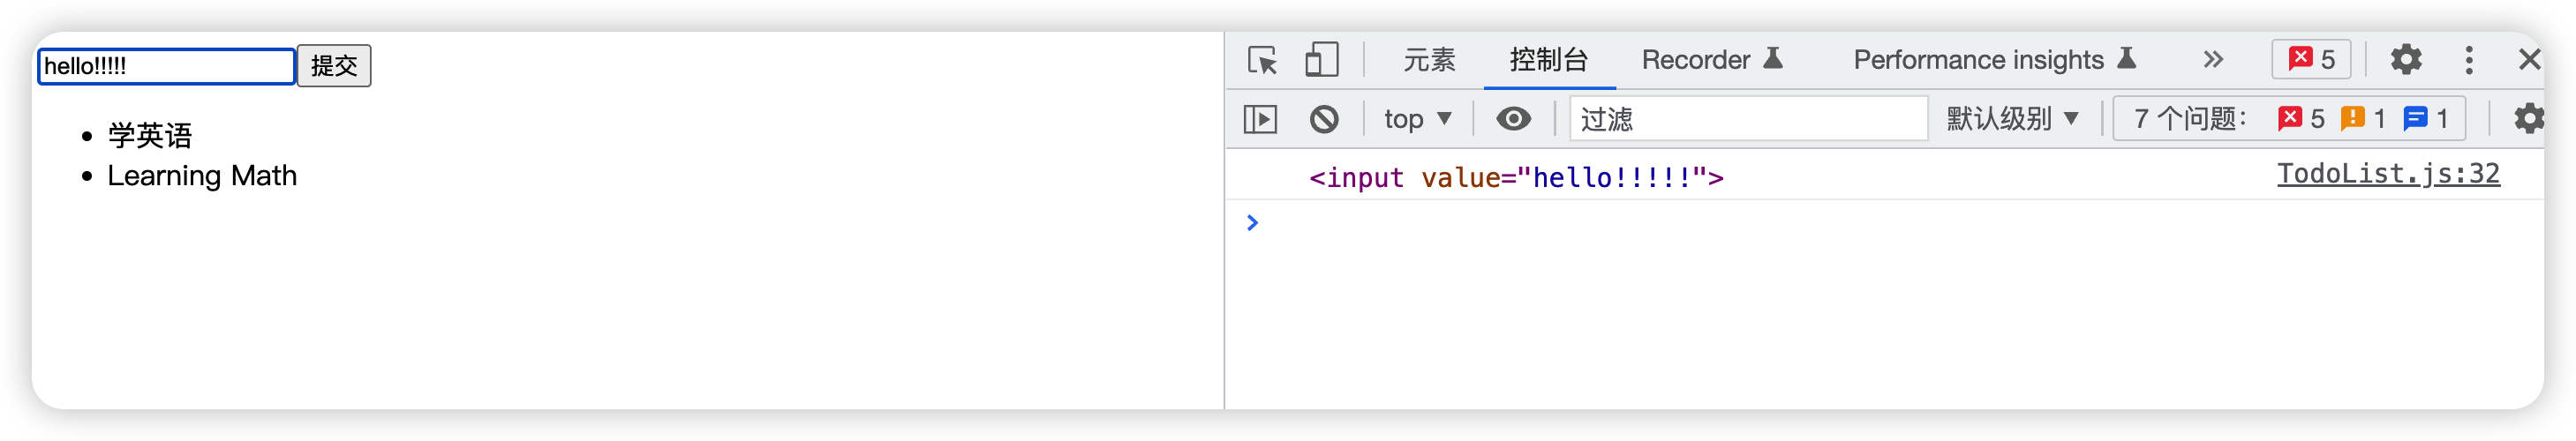The width and height of the screenshot is (2576, 441).
Task: Open console settings gear in filter bar
Action: 2528,119
